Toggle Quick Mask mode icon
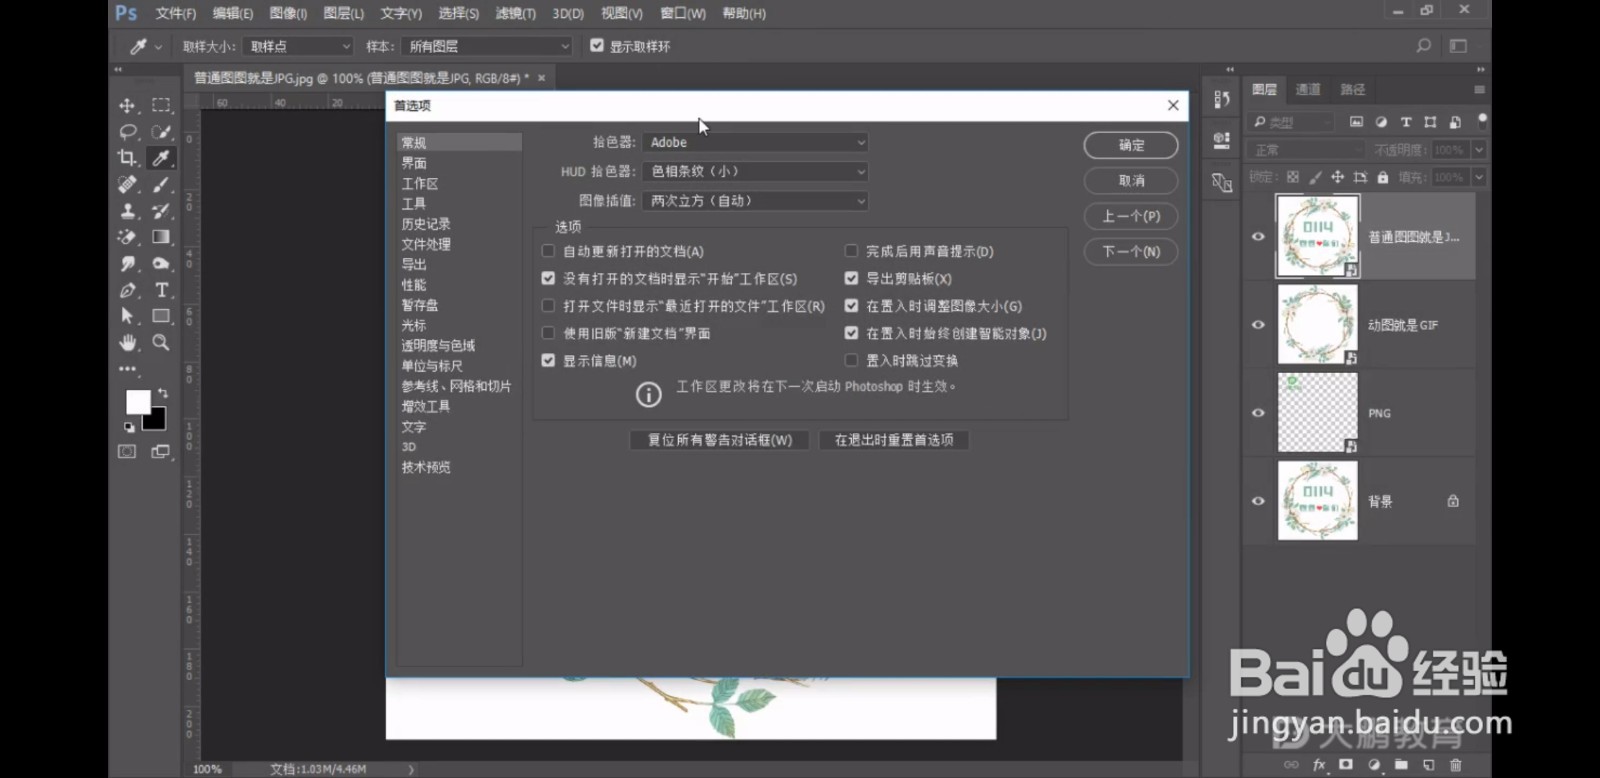 coord(127,452)
